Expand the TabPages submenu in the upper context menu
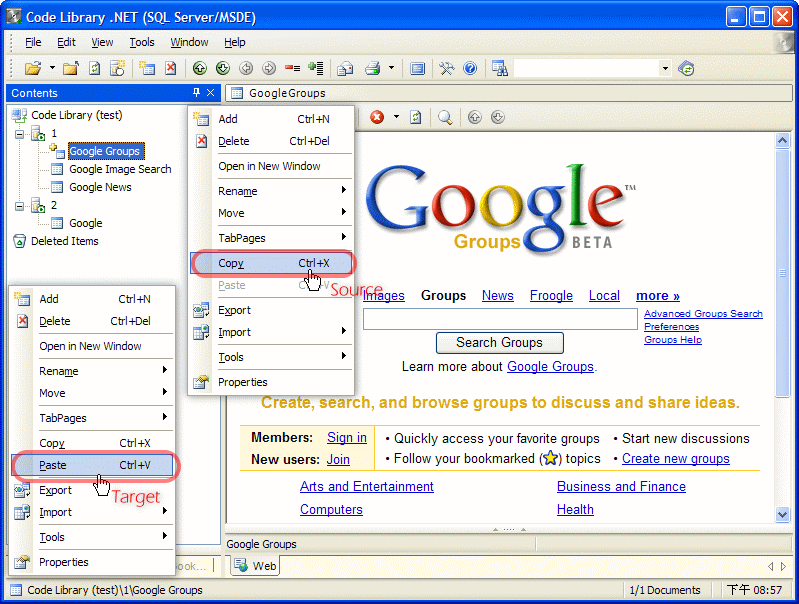799x604 pixels. 272,238
